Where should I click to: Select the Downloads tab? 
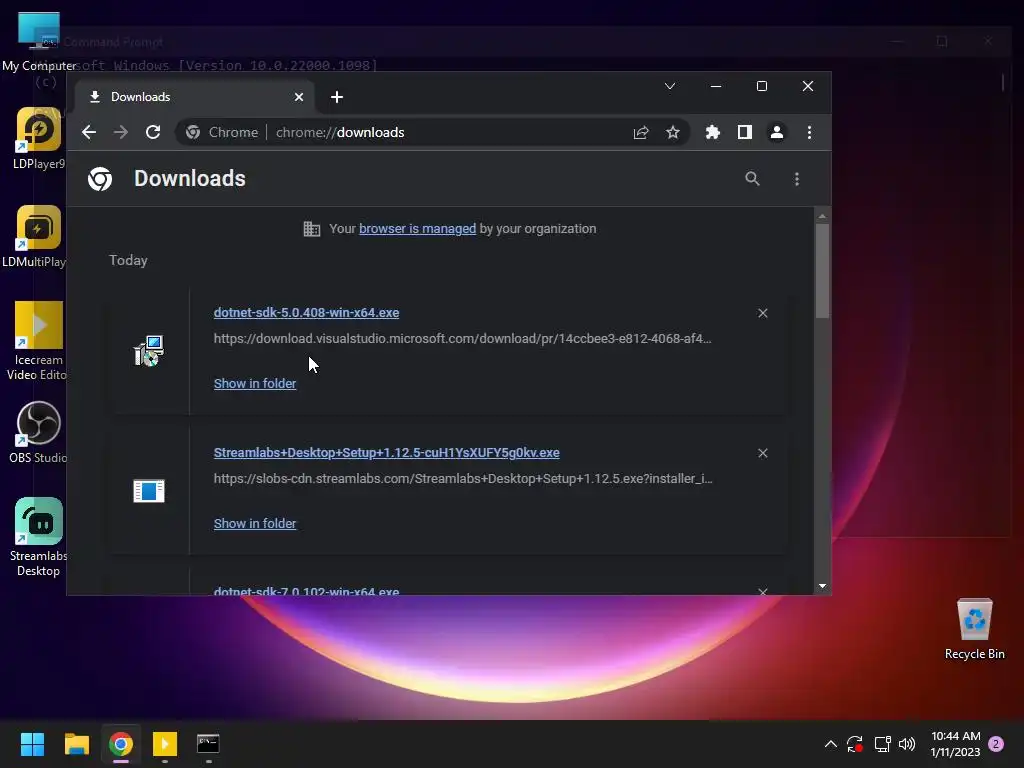[x=195, y=97]
